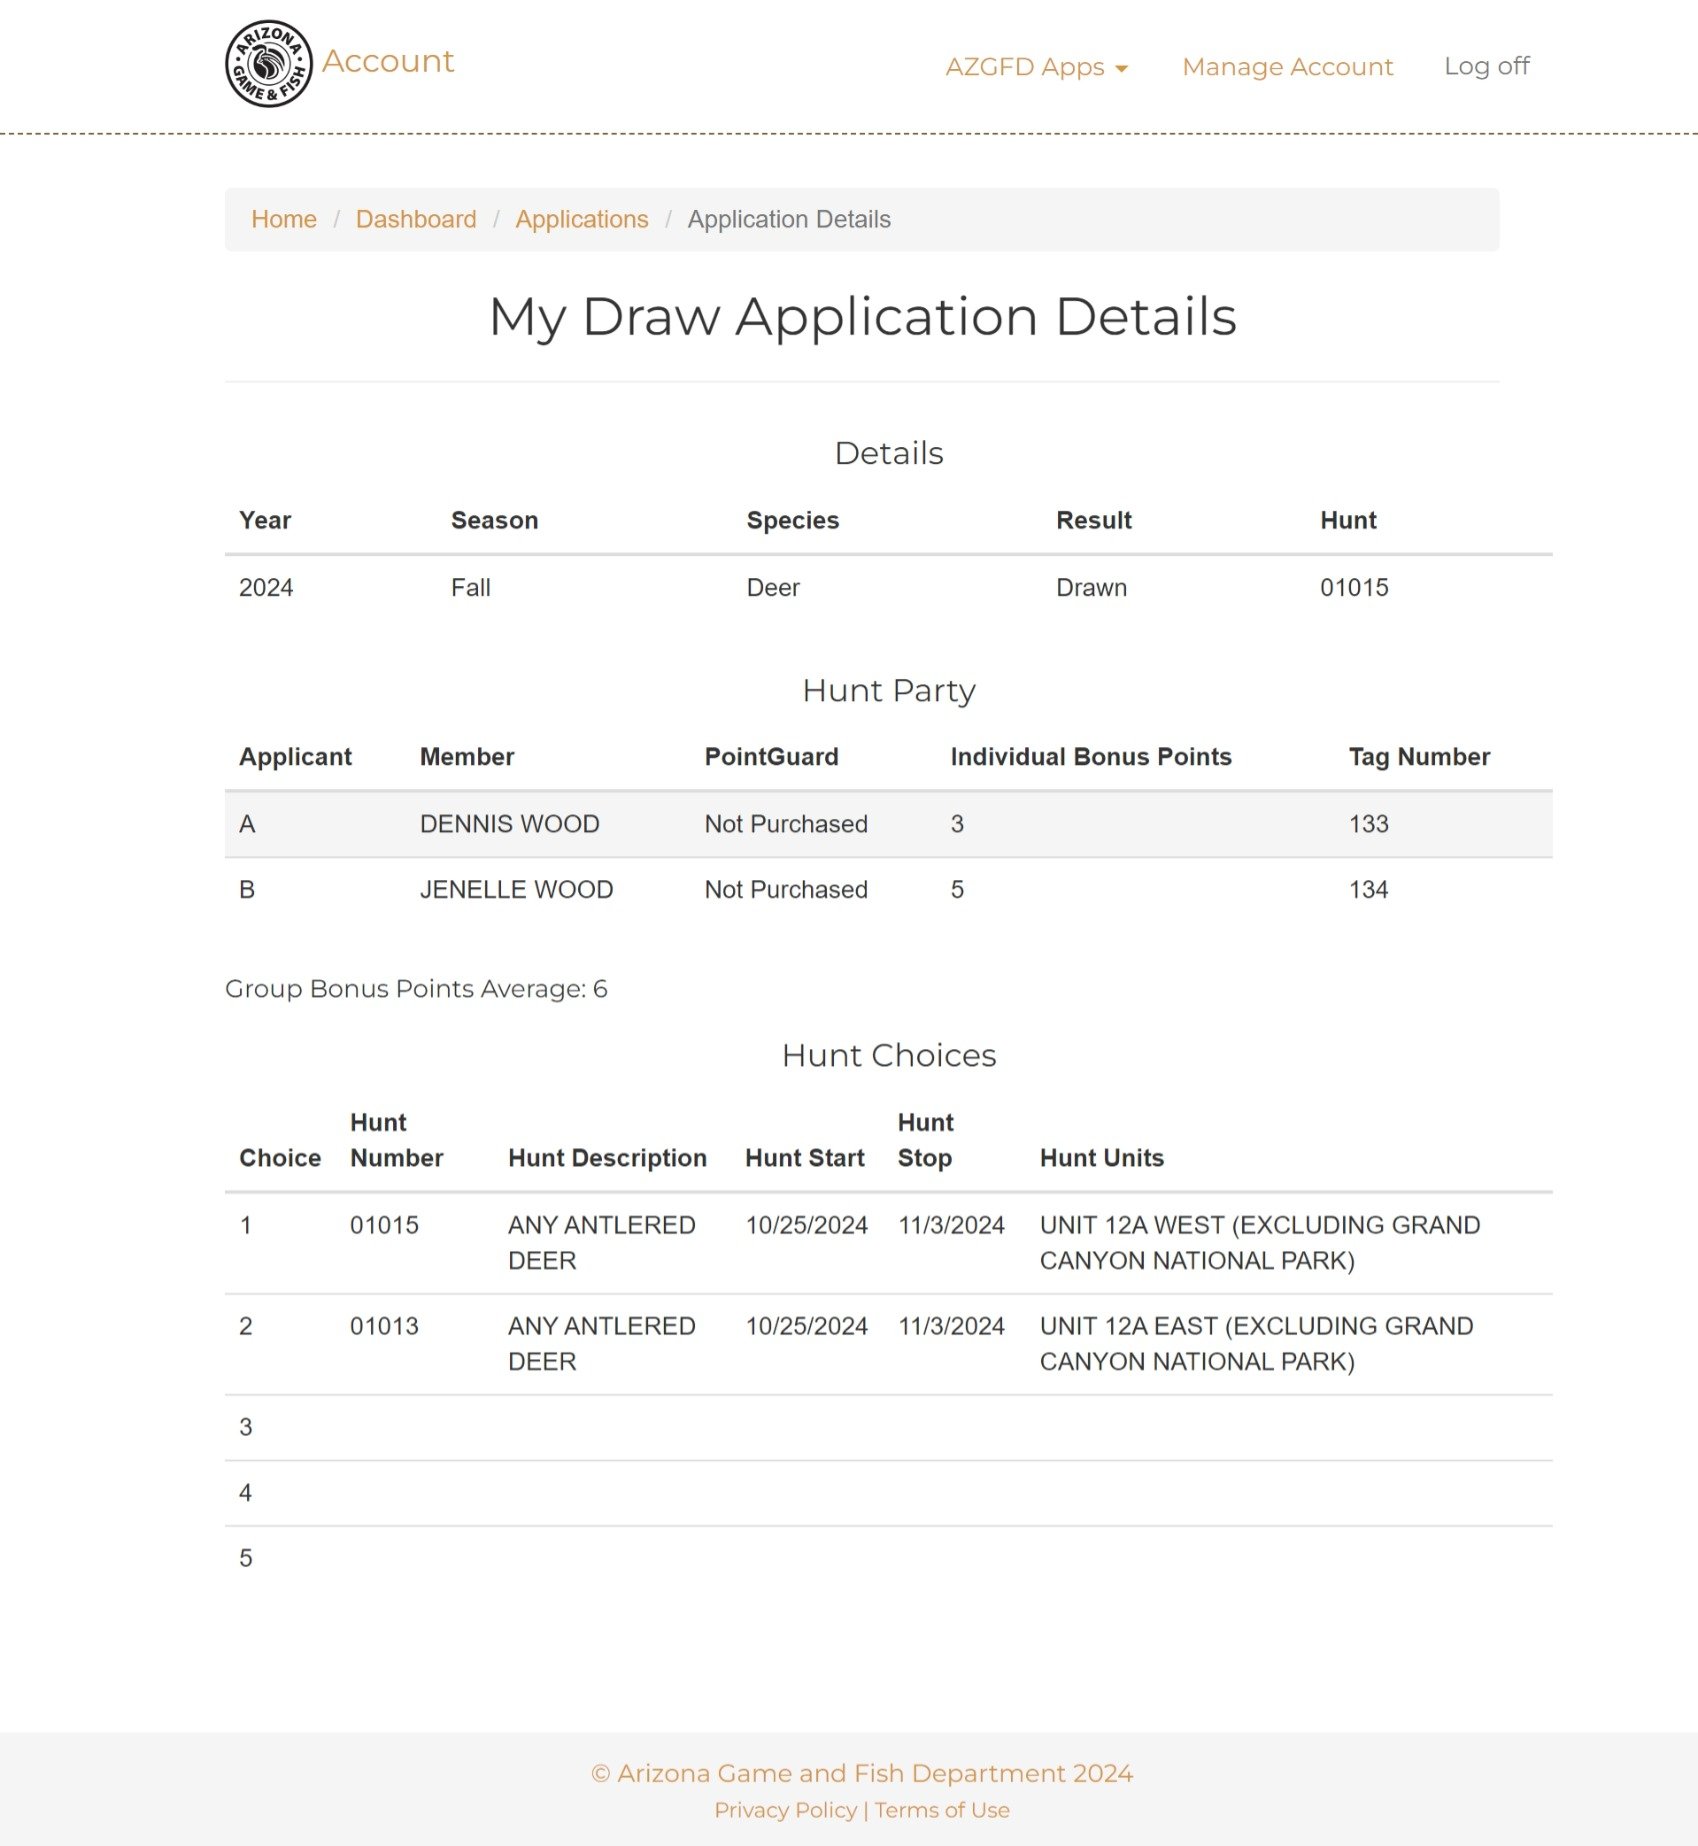Navigate to Dashboard breadcrumb
Screen dimensions: 1698x1846
click(x=416, y=219)
